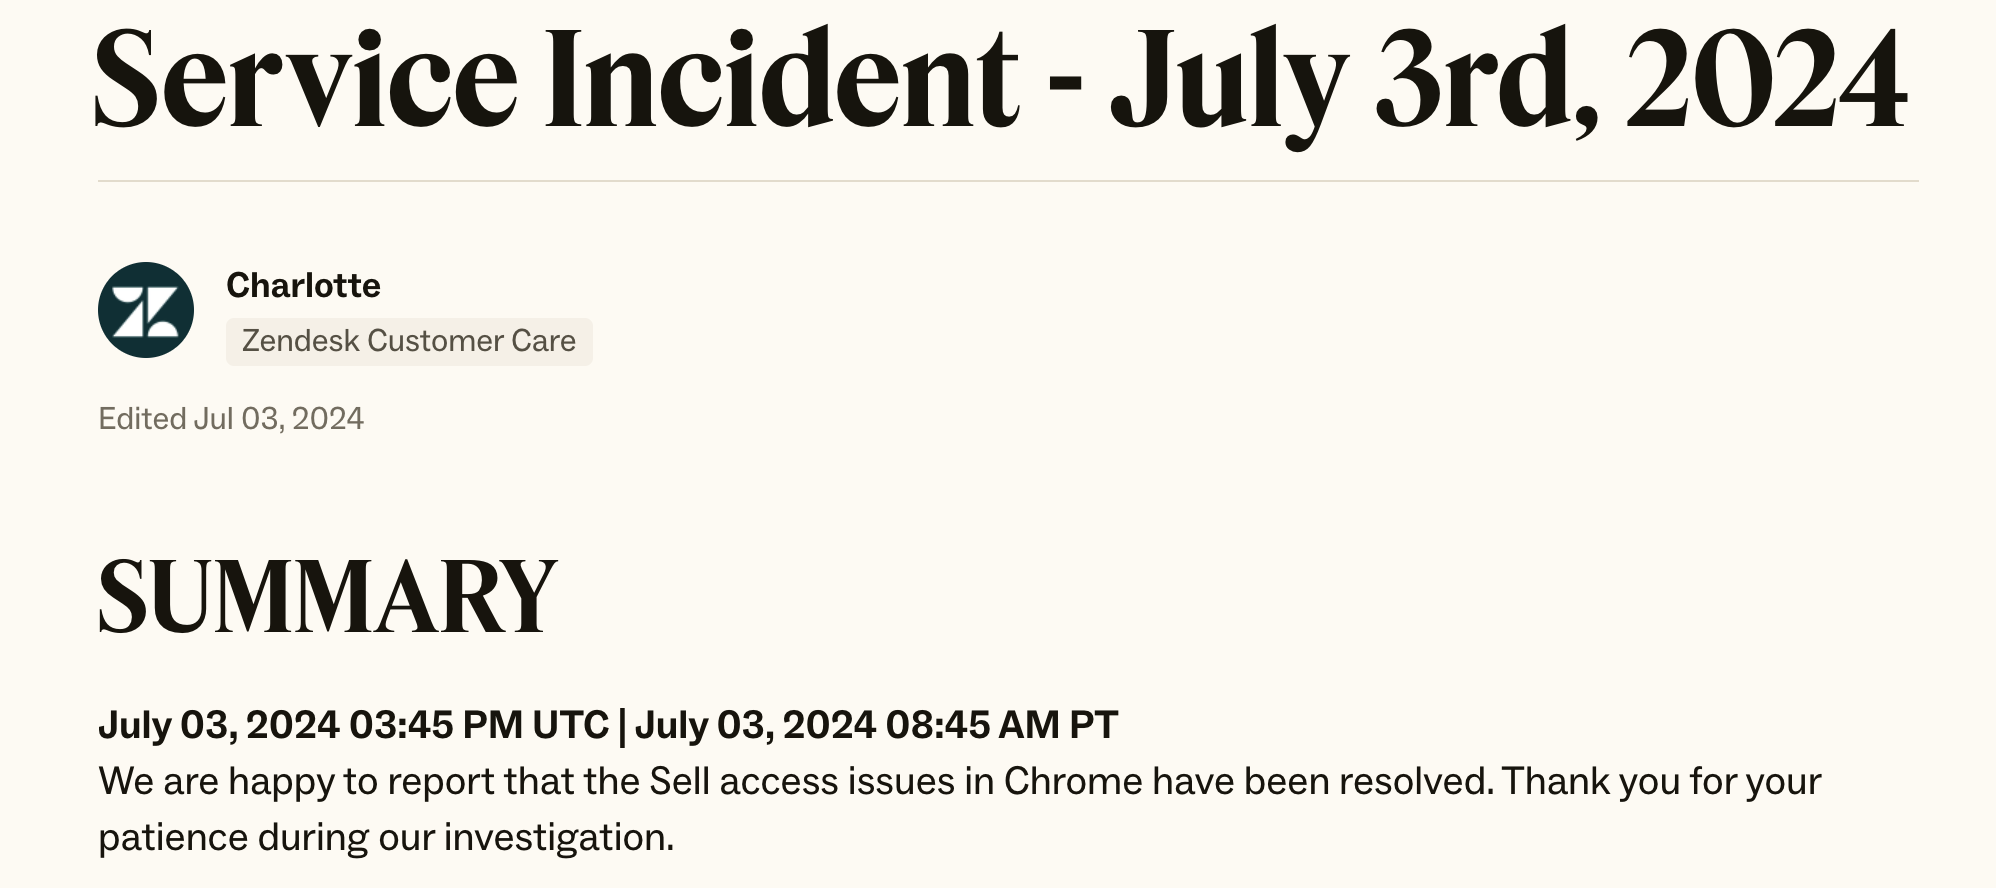This screenshot has width=1996, height=888.
Task: Click the horizontal divider under the title
Action: pyautogui.click(x=1008, y=181)
